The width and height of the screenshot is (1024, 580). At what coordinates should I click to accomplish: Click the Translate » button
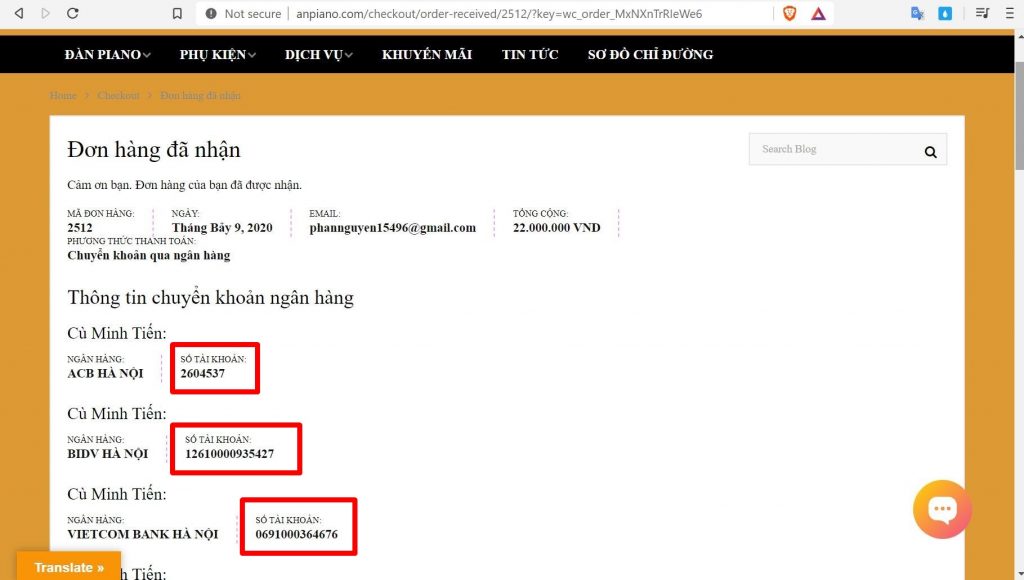69,567
